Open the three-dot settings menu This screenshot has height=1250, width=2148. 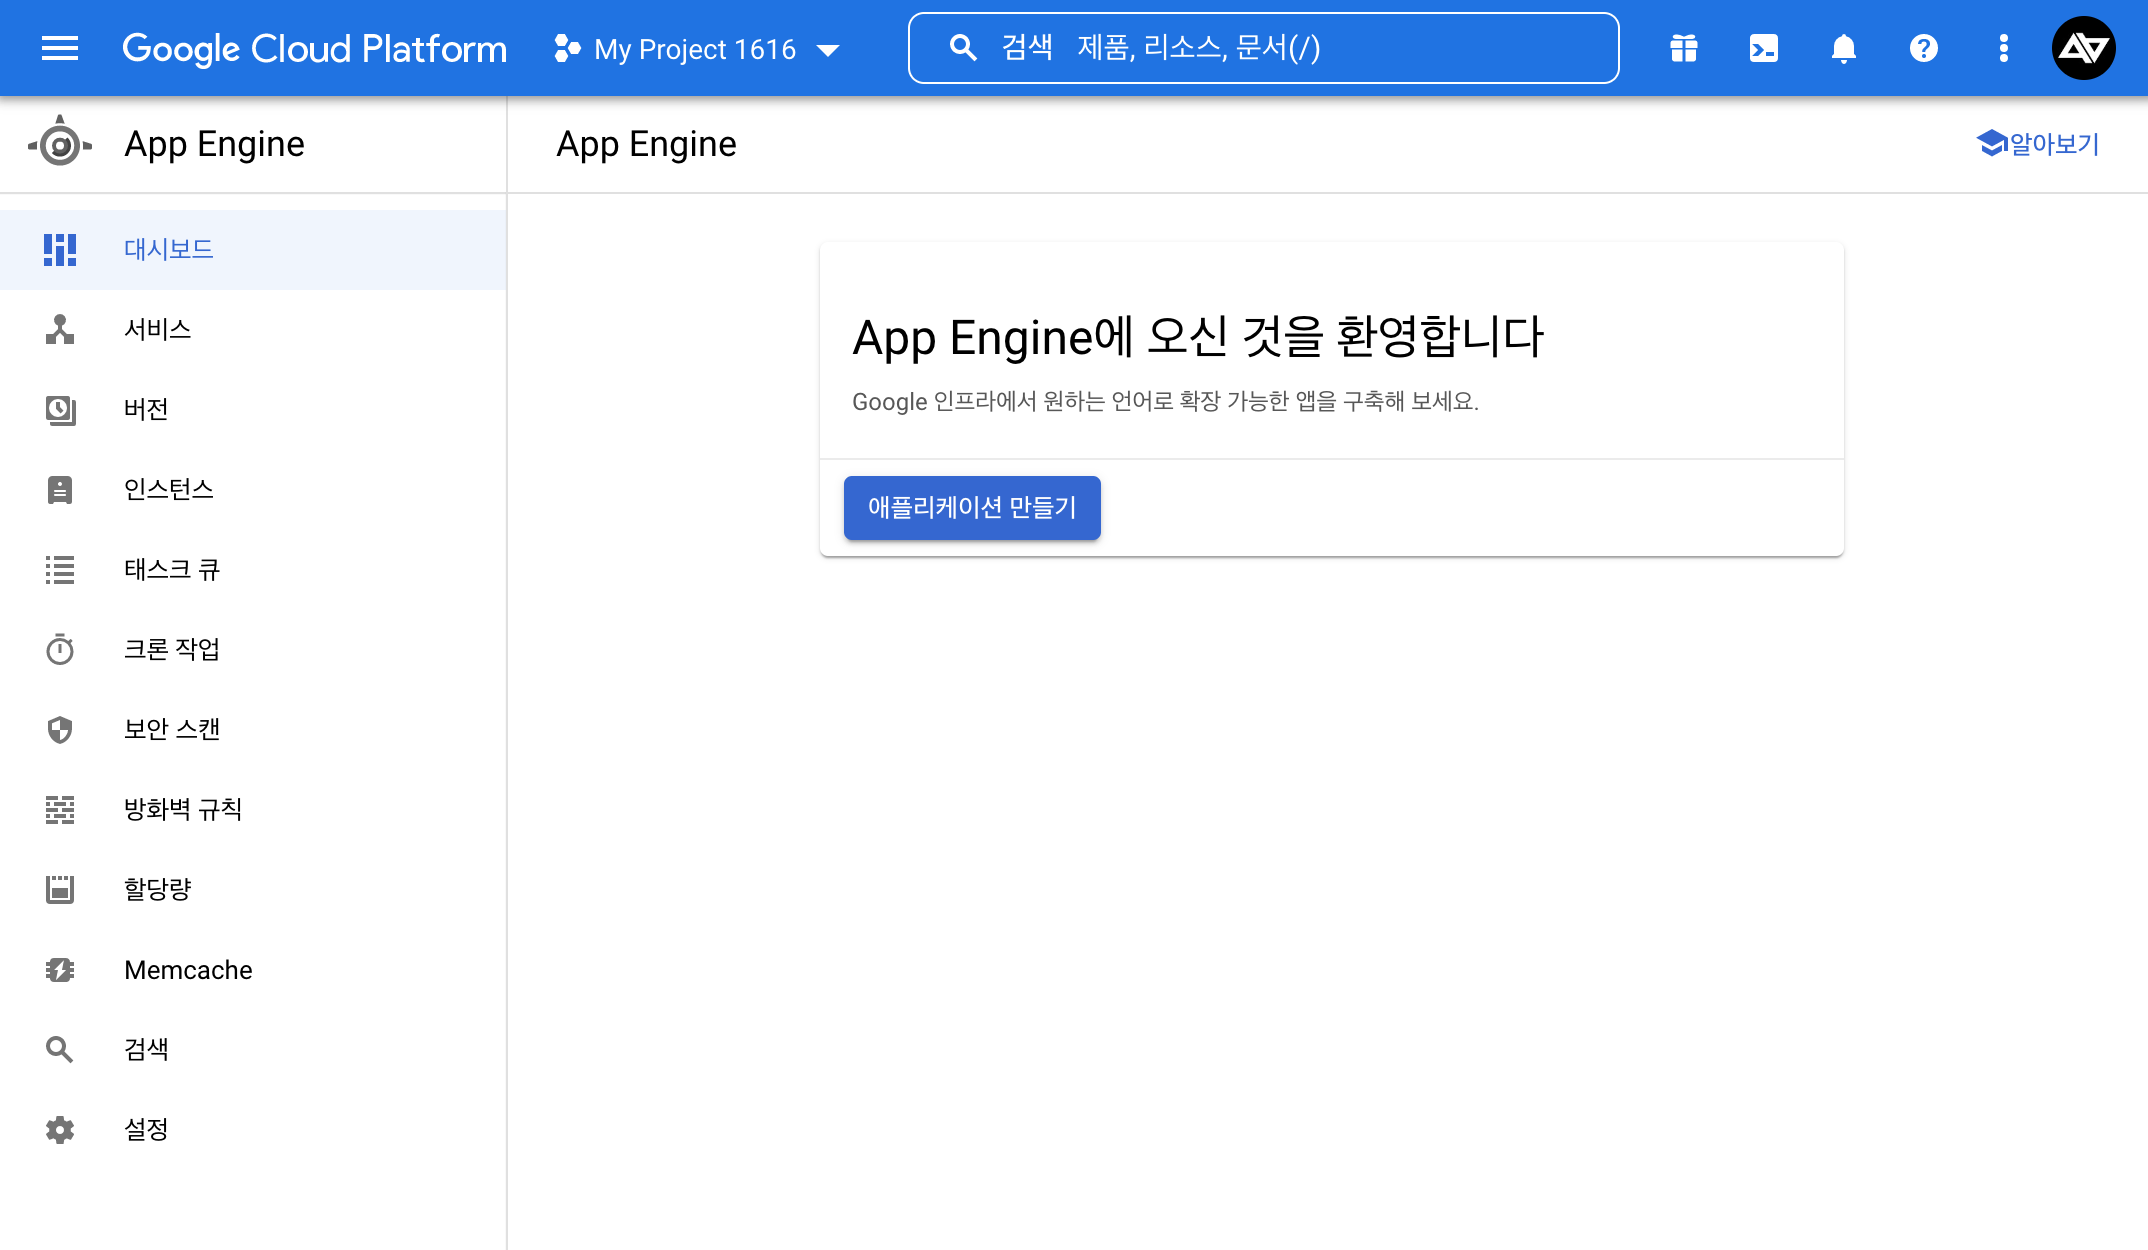tap(2004, 48)
